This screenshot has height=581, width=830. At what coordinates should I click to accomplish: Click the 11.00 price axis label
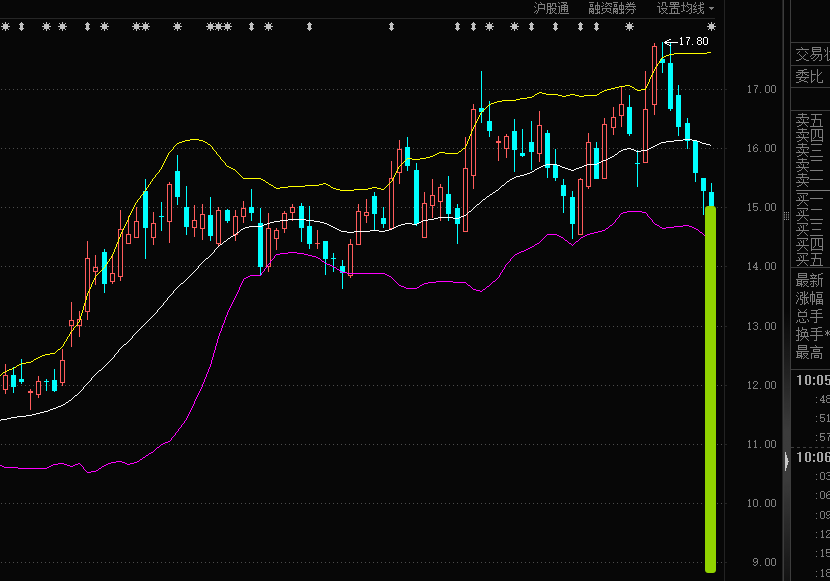(x=762, y=444)
